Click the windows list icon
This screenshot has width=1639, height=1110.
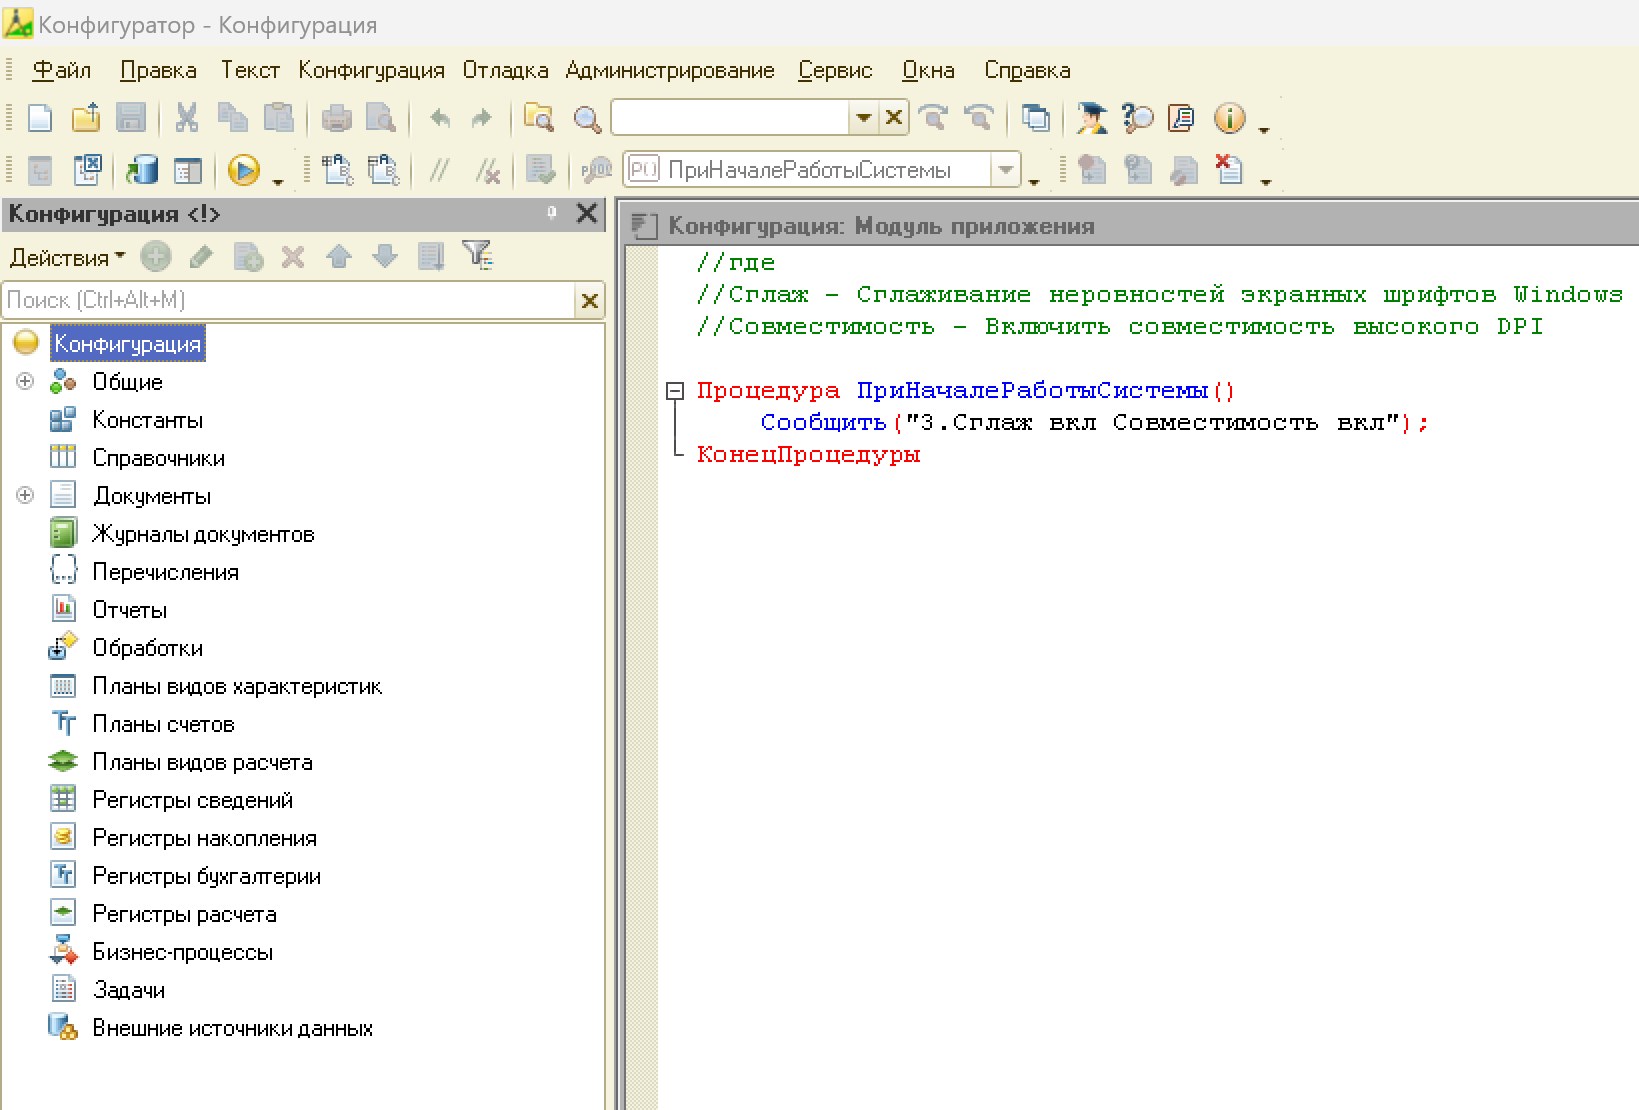(x=1036, y=118)
